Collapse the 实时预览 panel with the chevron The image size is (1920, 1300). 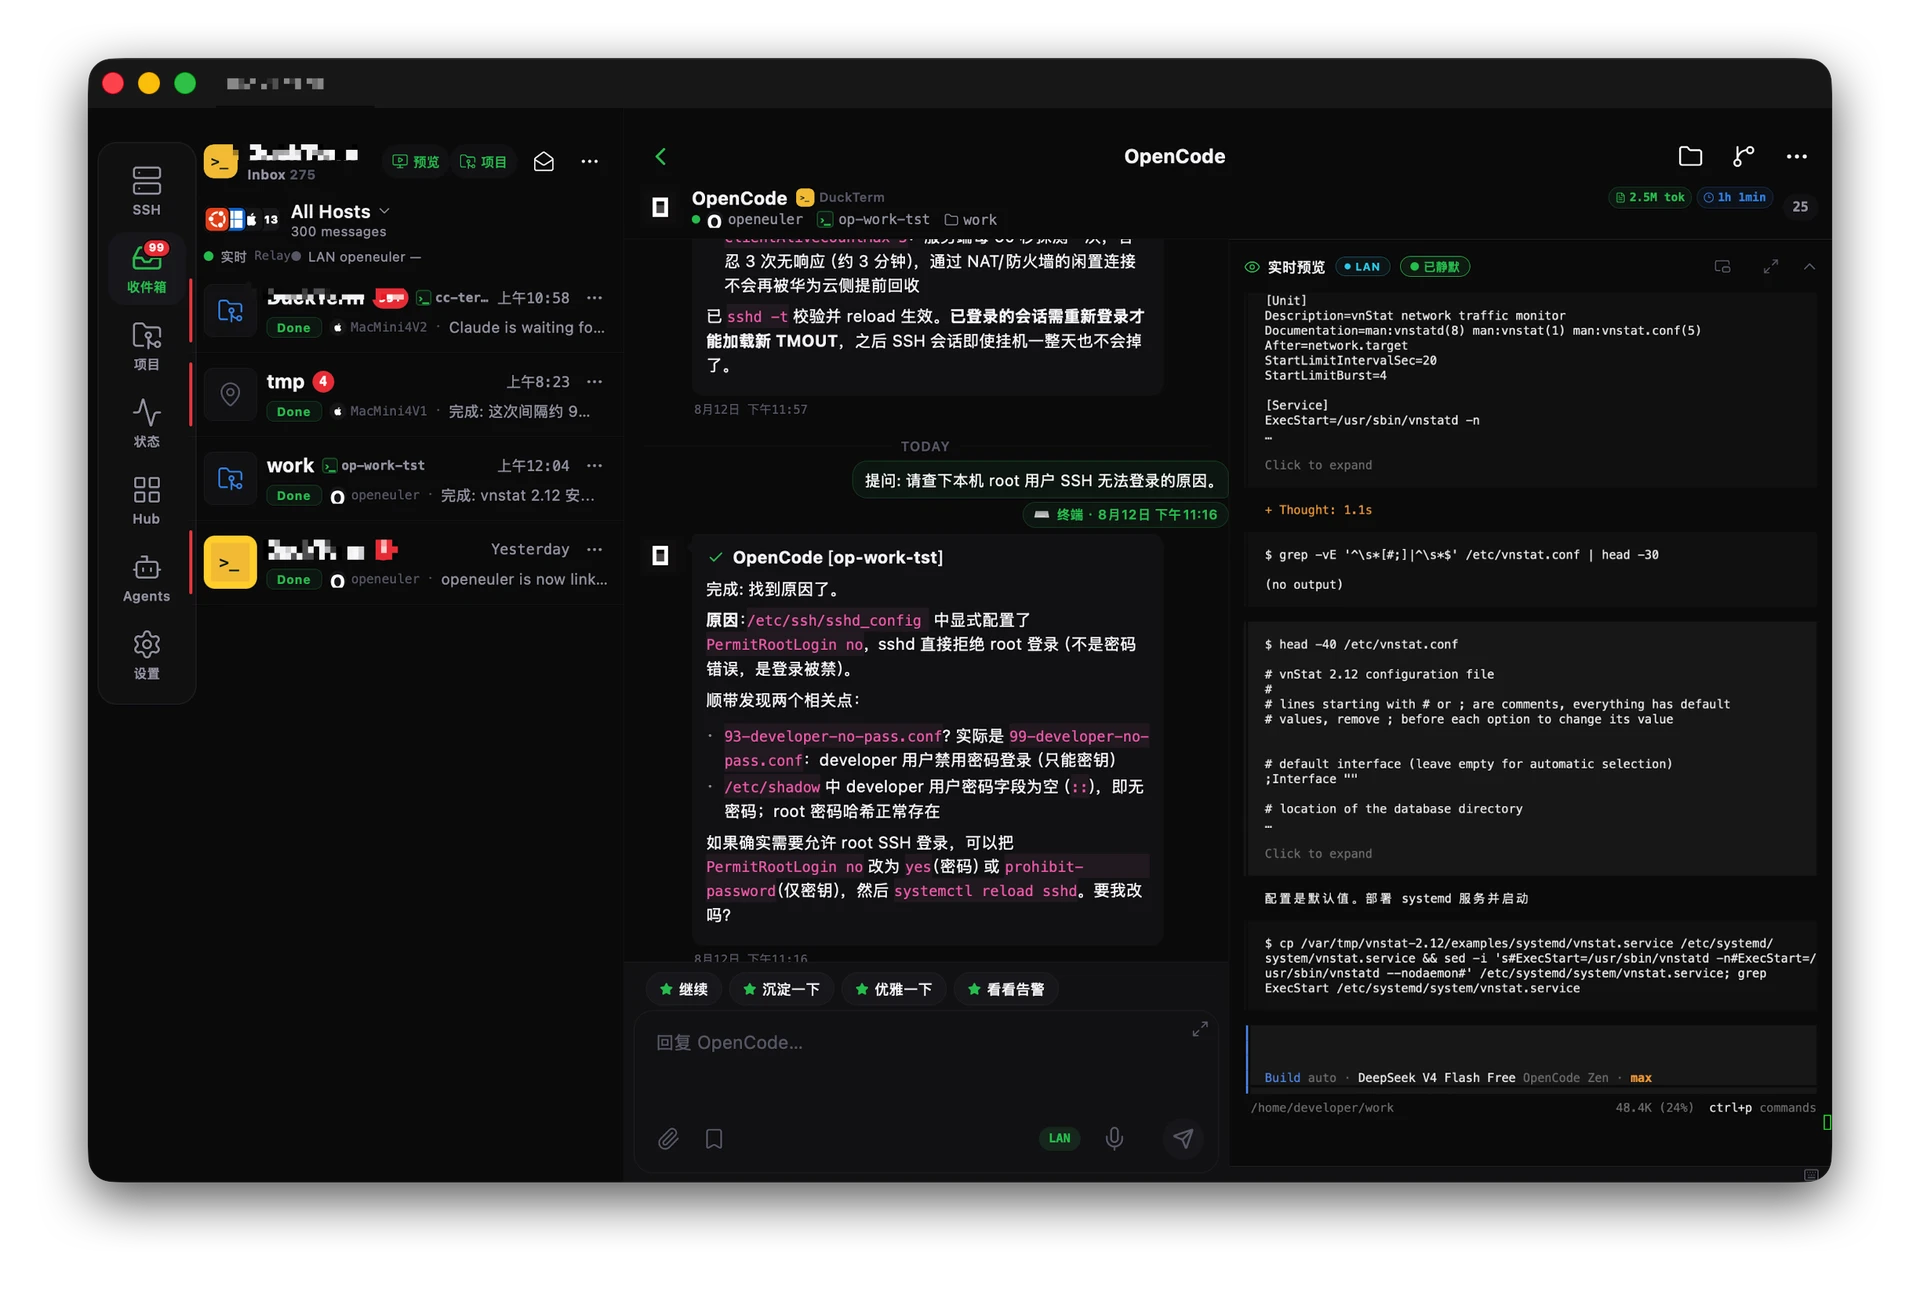tap(1809, 266)
